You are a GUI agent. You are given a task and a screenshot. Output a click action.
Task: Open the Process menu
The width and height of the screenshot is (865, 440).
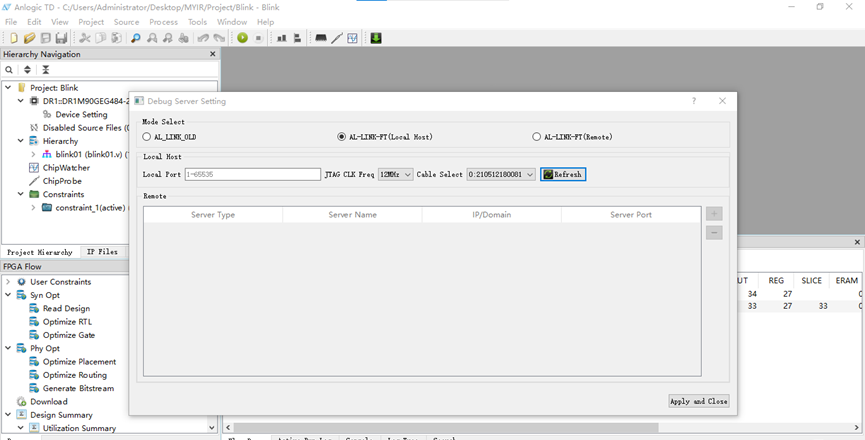click(x=163, y=22)
